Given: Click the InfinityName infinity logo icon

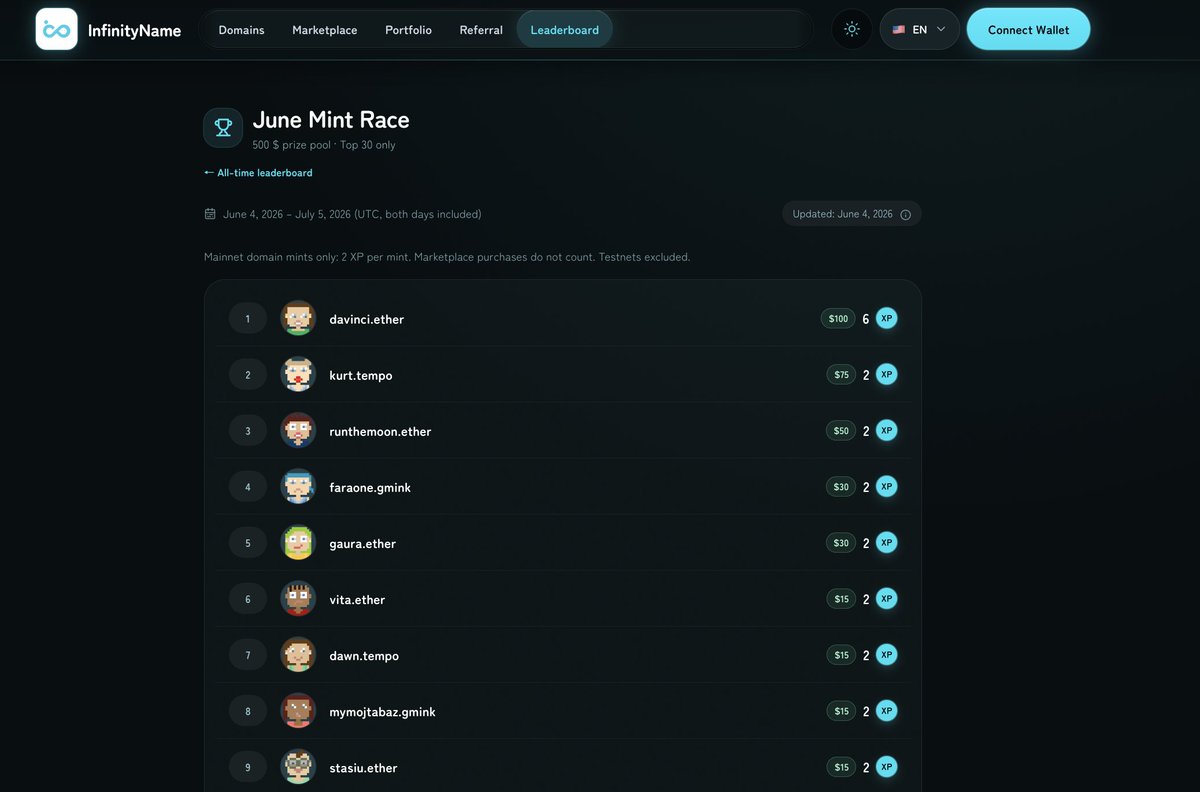Looking at the screenshot, I should (56, 29).
